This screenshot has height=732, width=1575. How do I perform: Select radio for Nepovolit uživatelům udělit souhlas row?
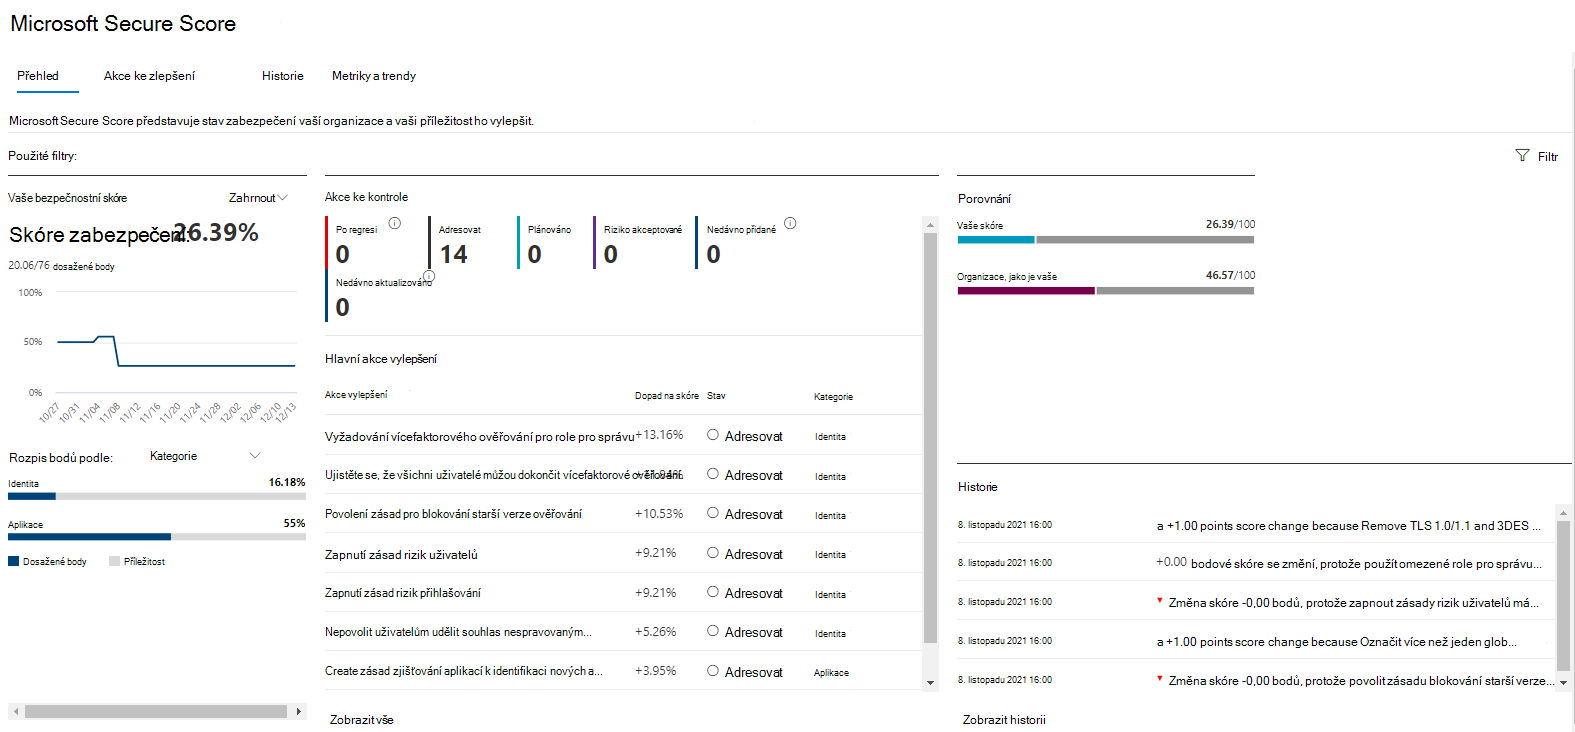713,631
